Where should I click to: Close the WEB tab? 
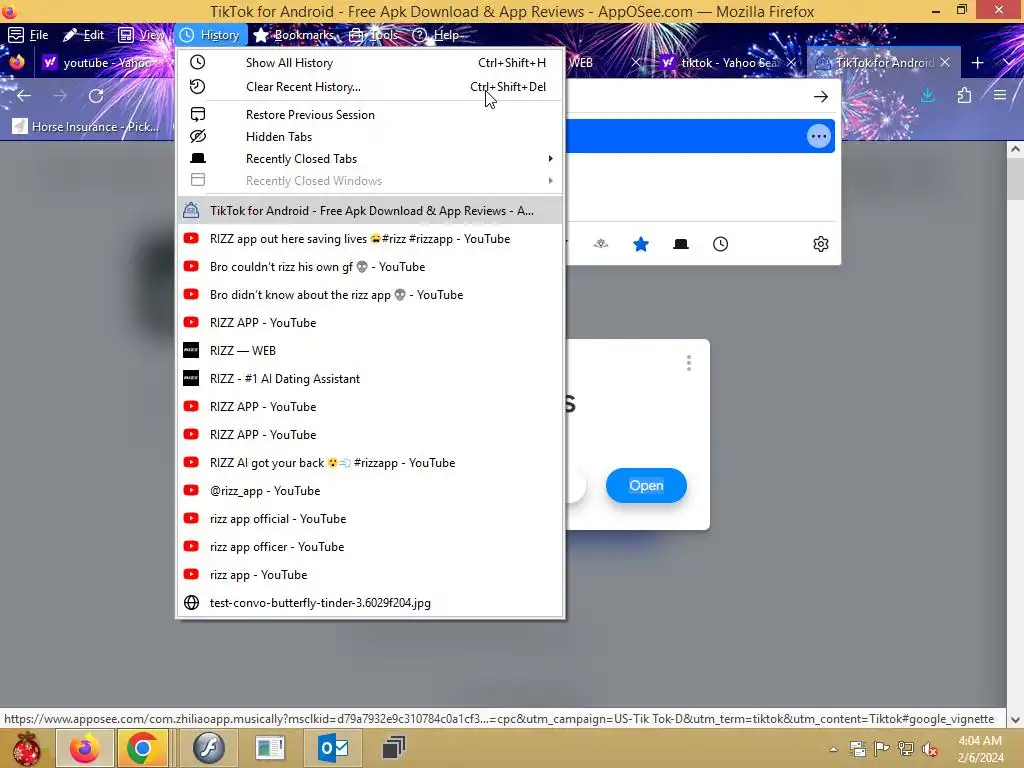click(x=636, y=63)
